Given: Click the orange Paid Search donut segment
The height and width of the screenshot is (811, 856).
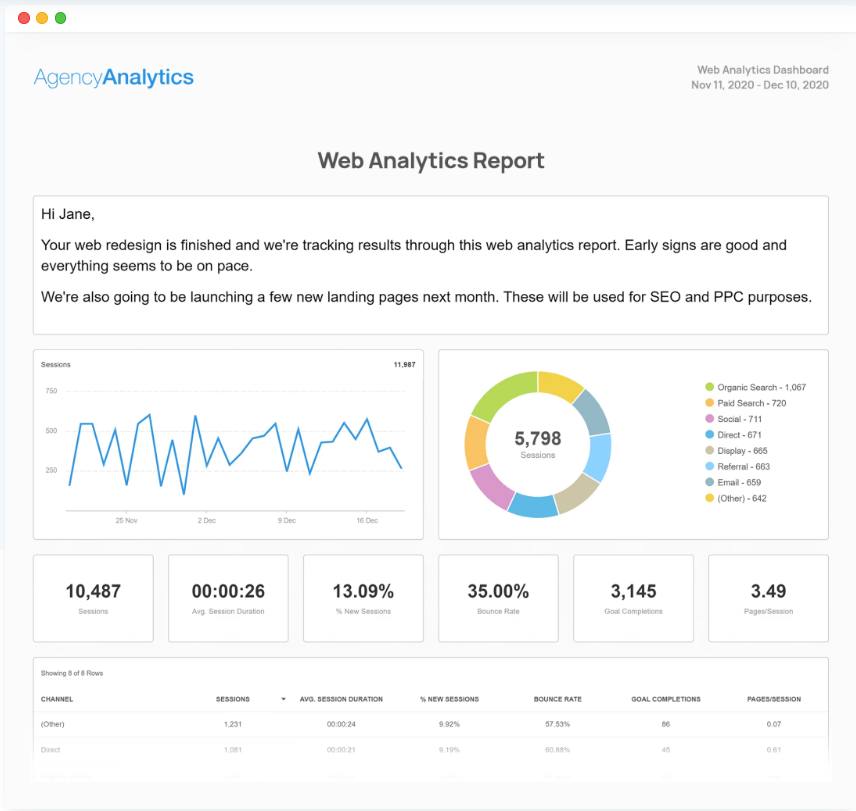Looking at the screenshot, I should (475, 443).
